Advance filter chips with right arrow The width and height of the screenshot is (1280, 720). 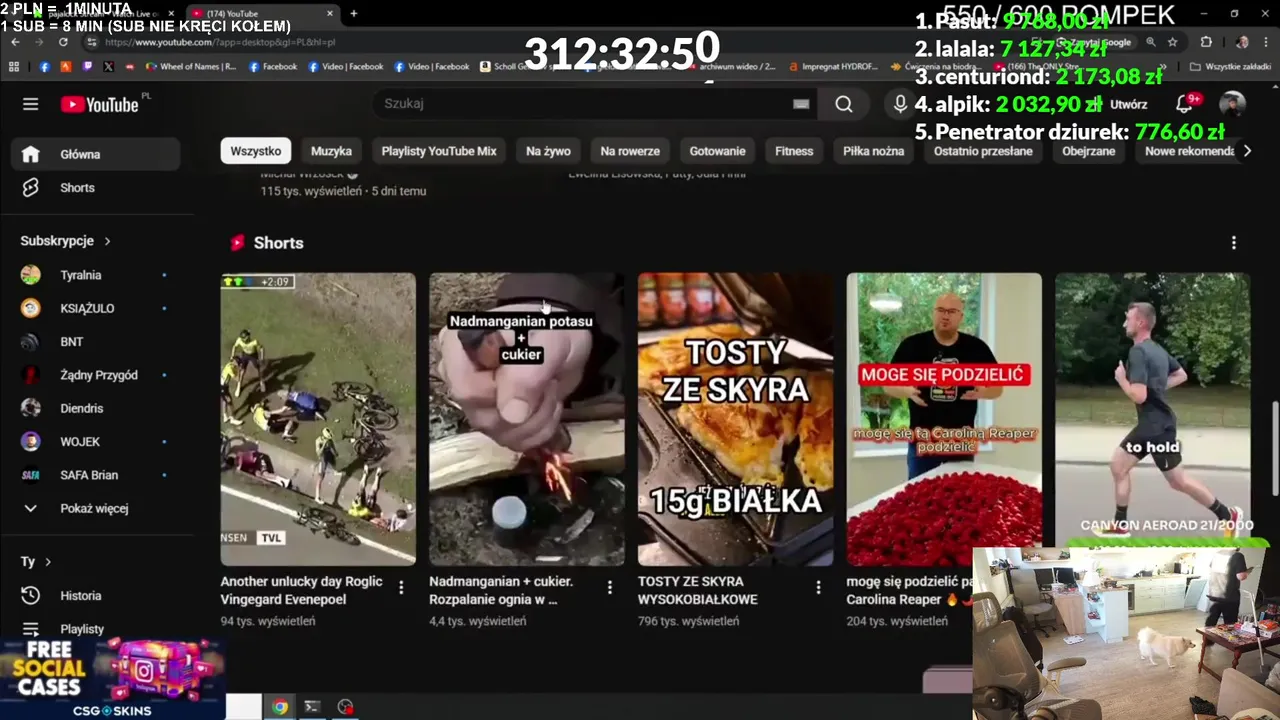1246,151
